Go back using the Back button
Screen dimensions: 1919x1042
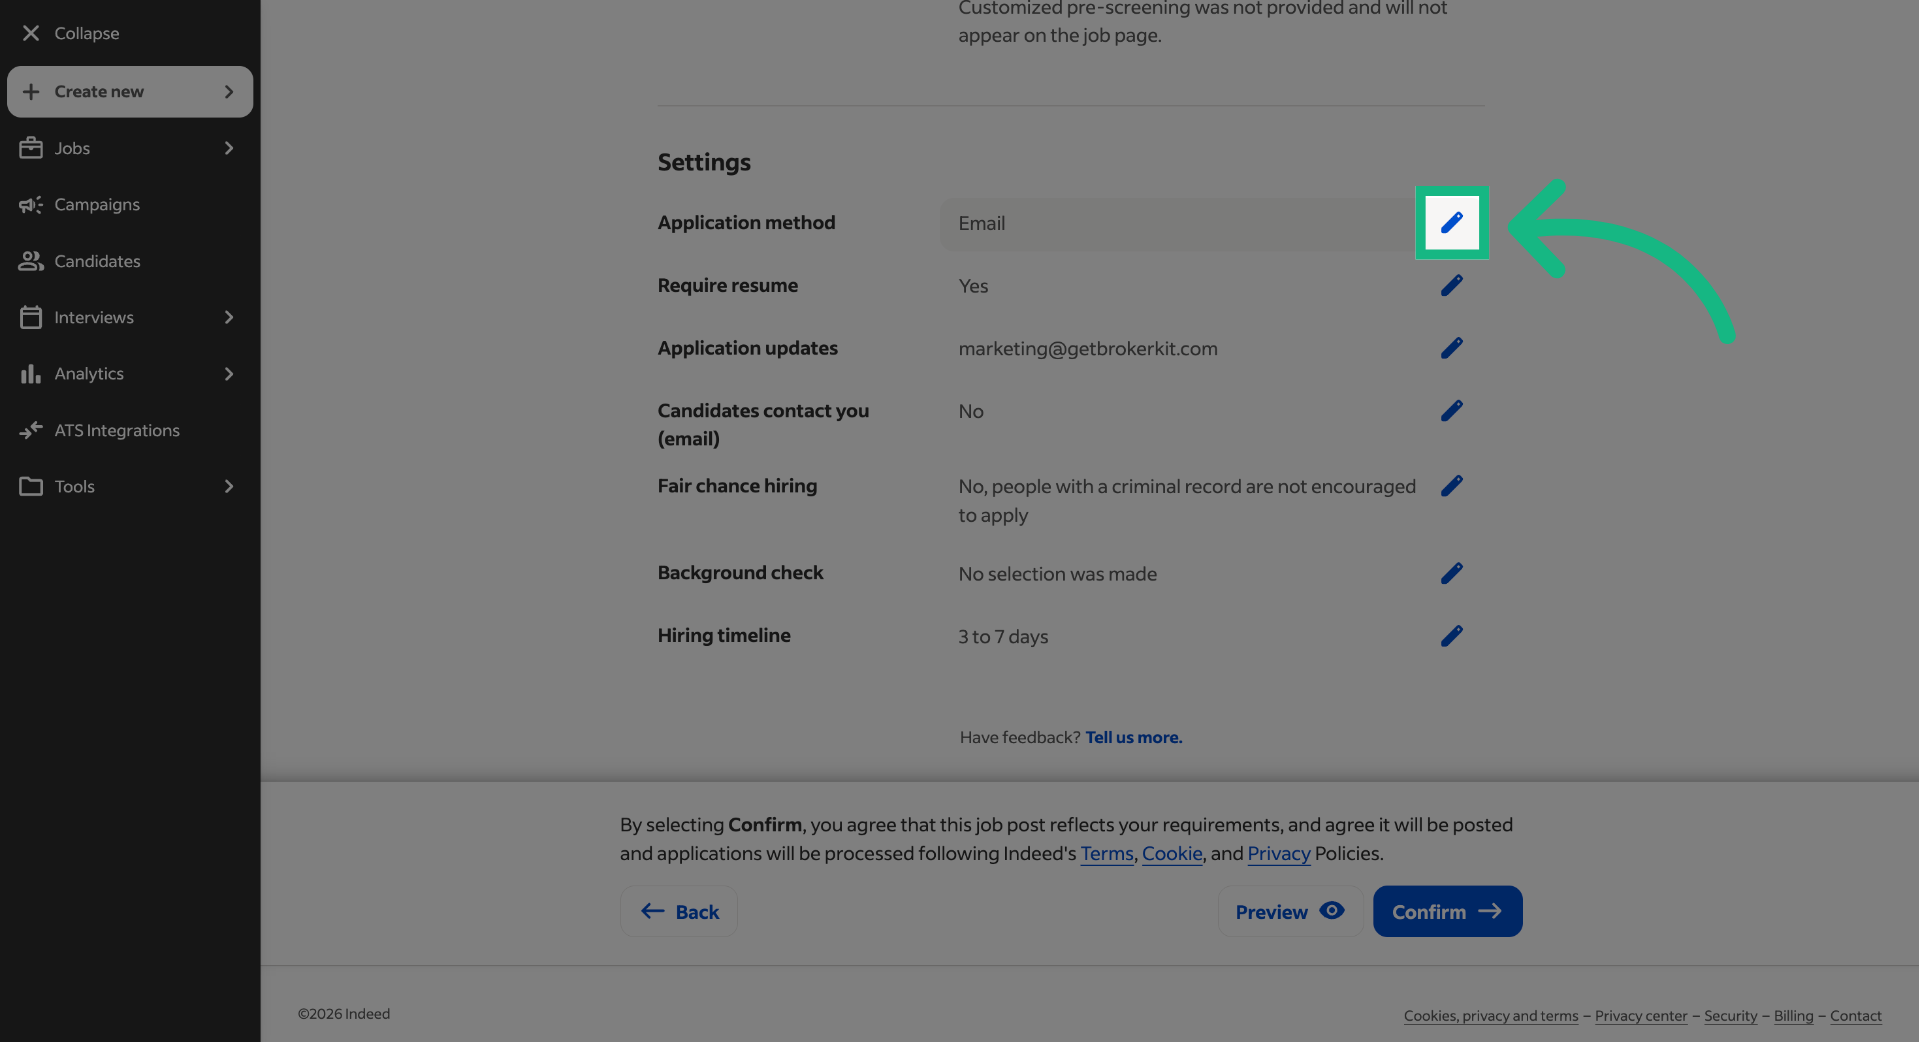click(678, 911)
